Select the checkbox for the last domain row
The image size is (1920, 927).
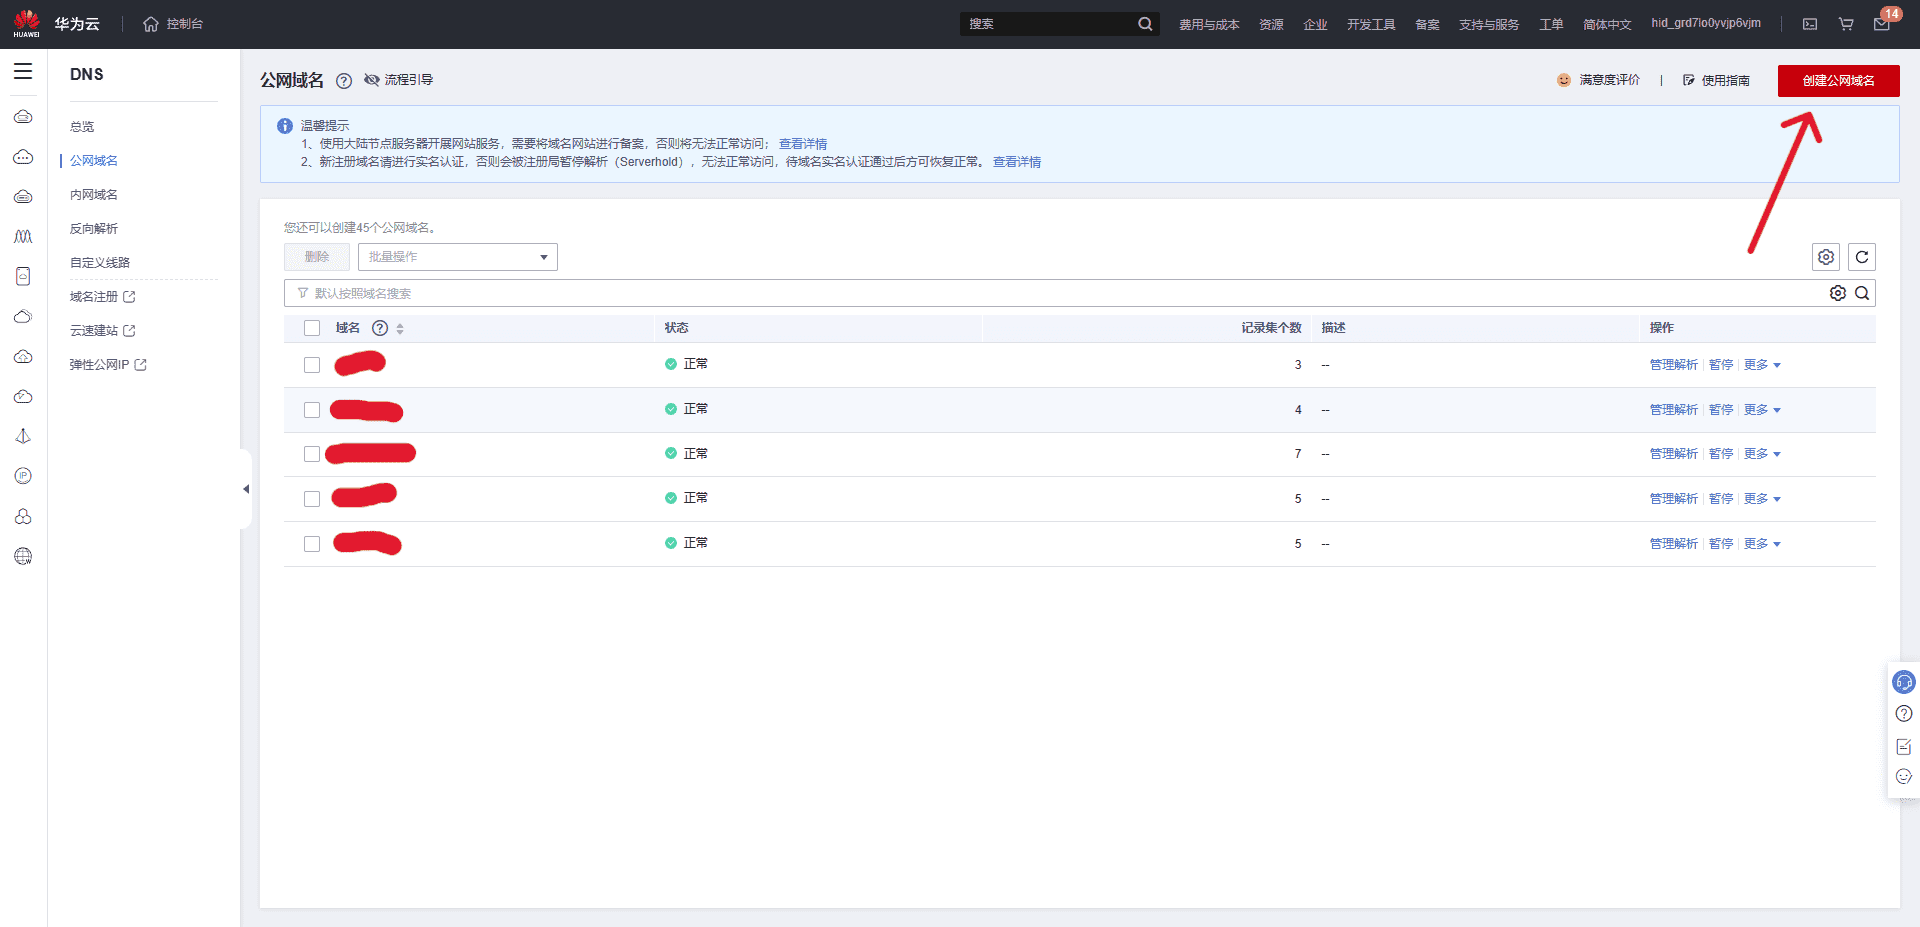tap(312, 544)
